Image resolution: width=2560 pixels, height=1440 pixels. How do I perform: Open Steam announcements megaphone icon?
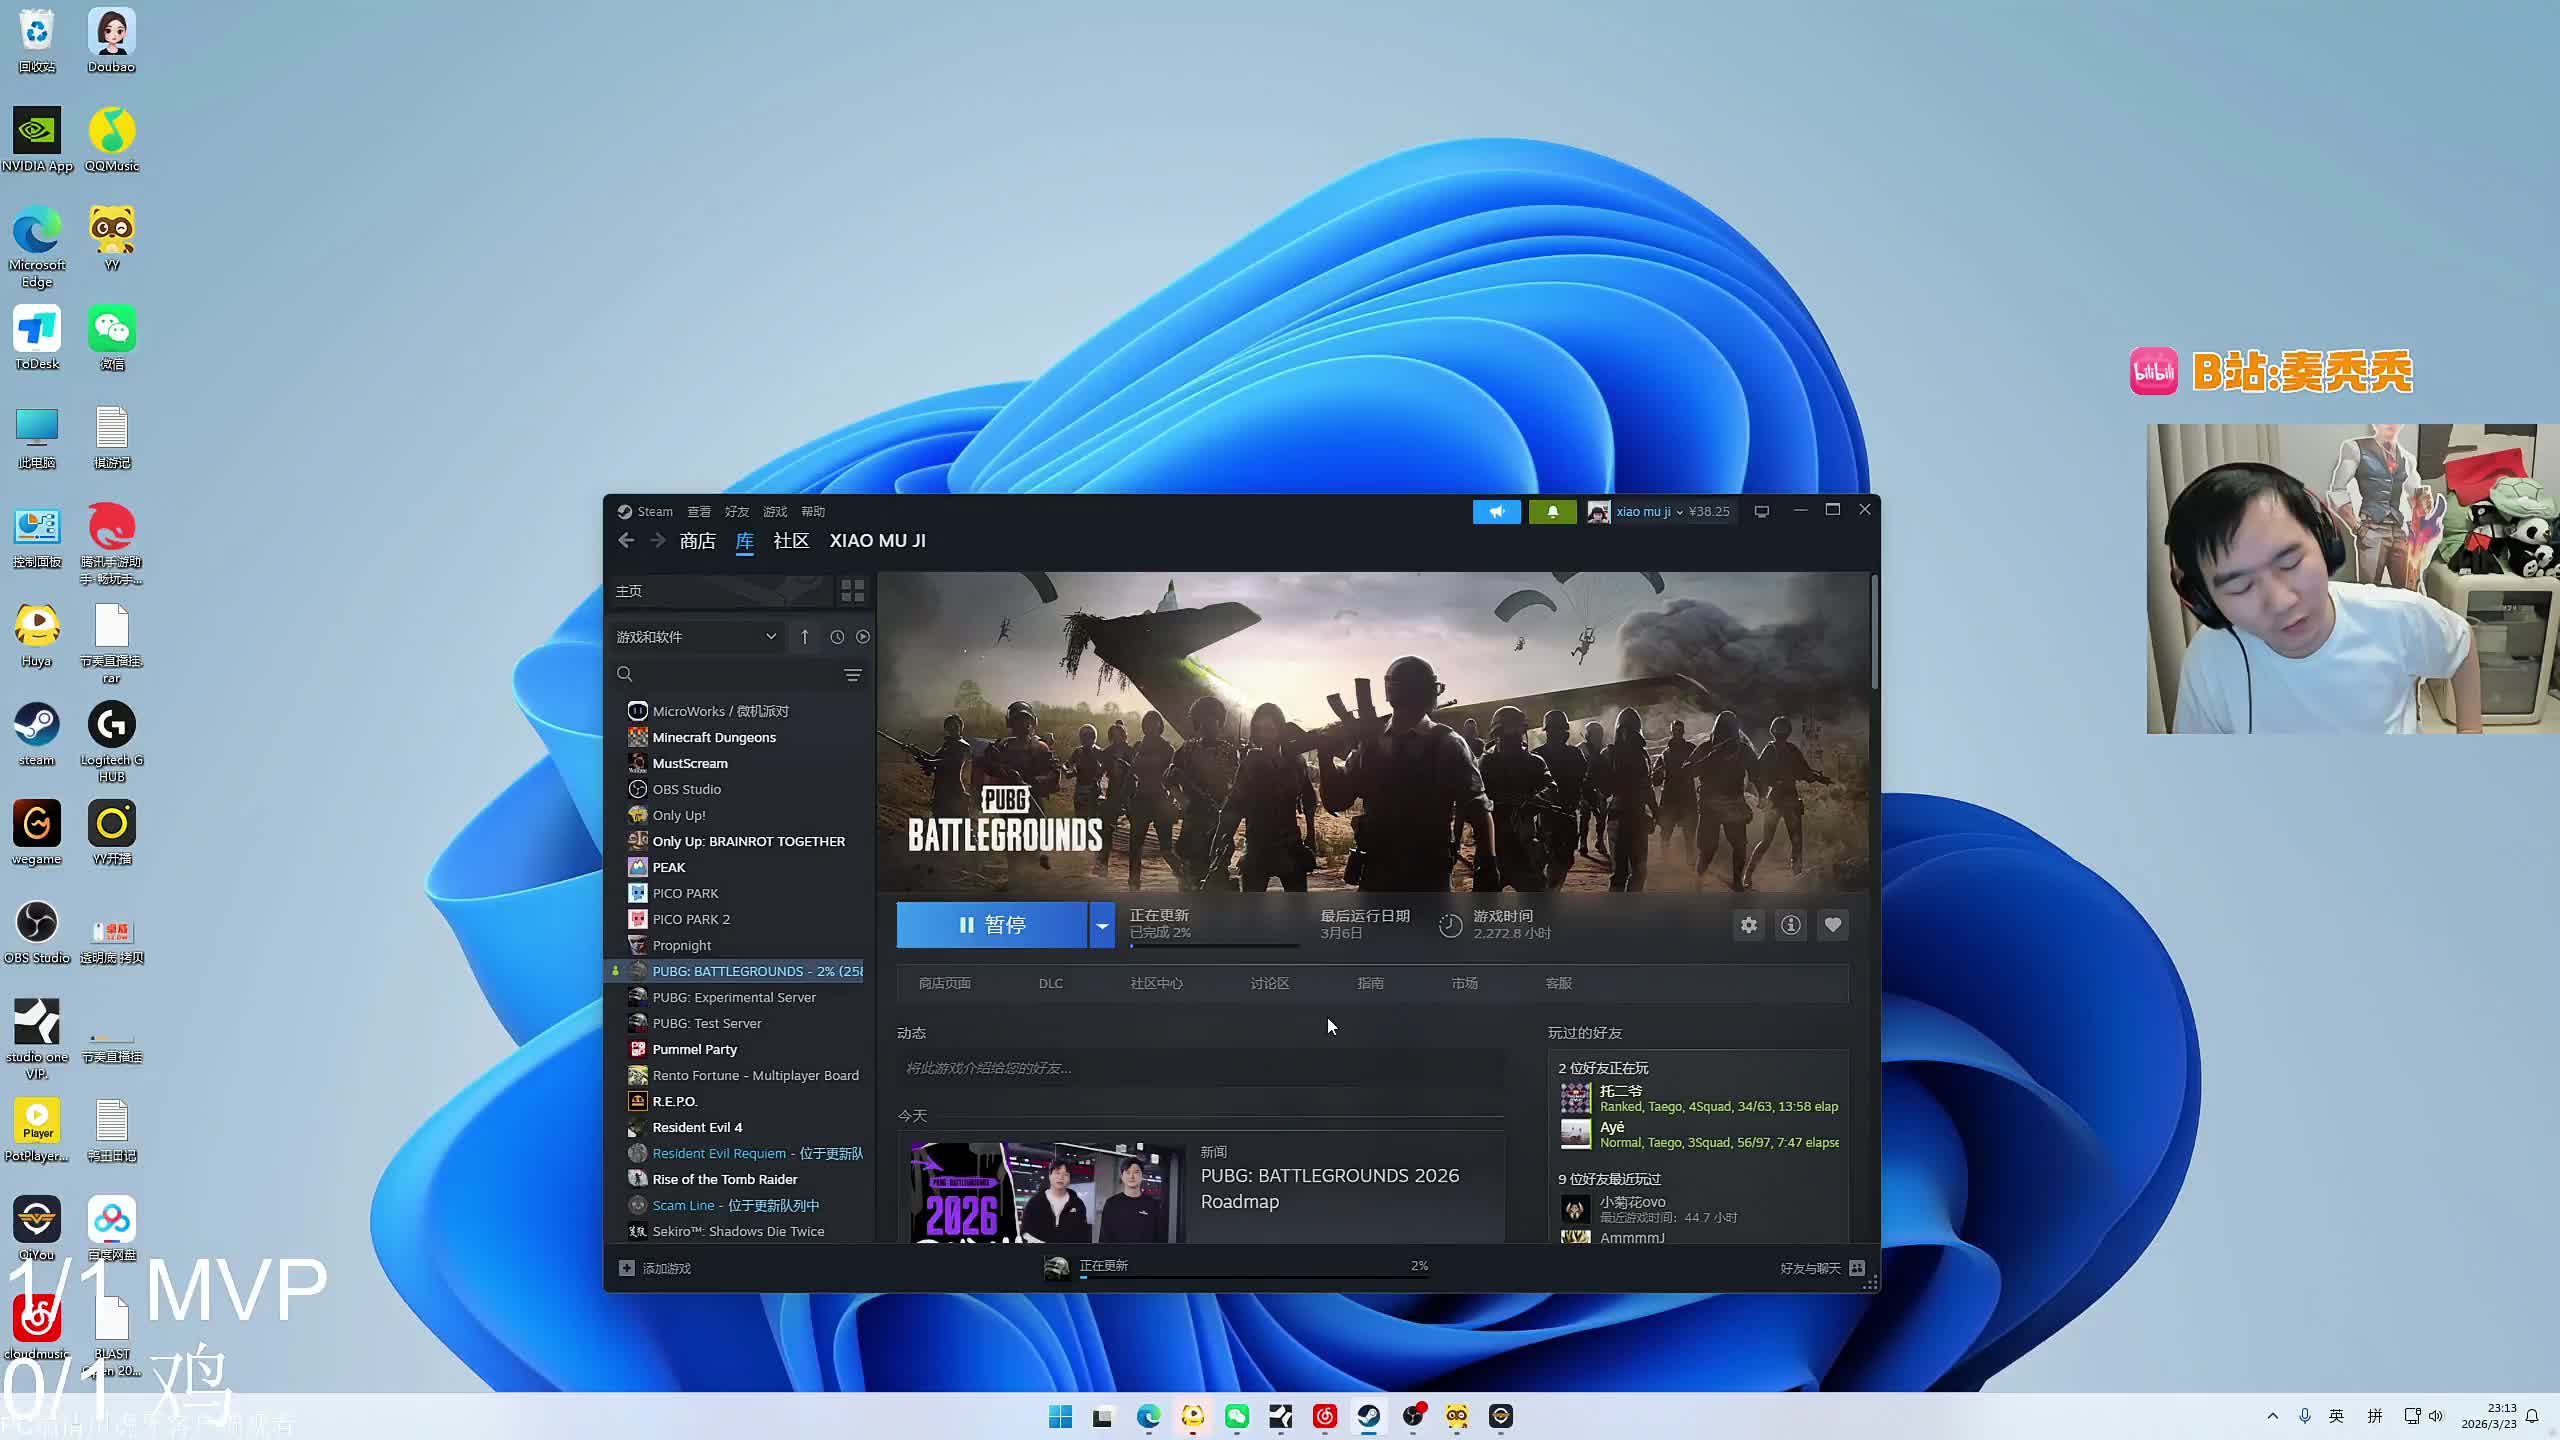[x=1496, y=511]
